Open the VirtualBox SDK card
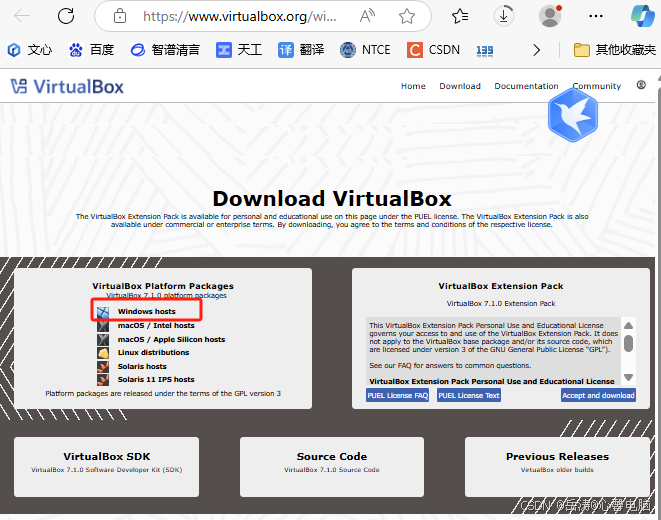661x520 pixels. pos(107,467)
